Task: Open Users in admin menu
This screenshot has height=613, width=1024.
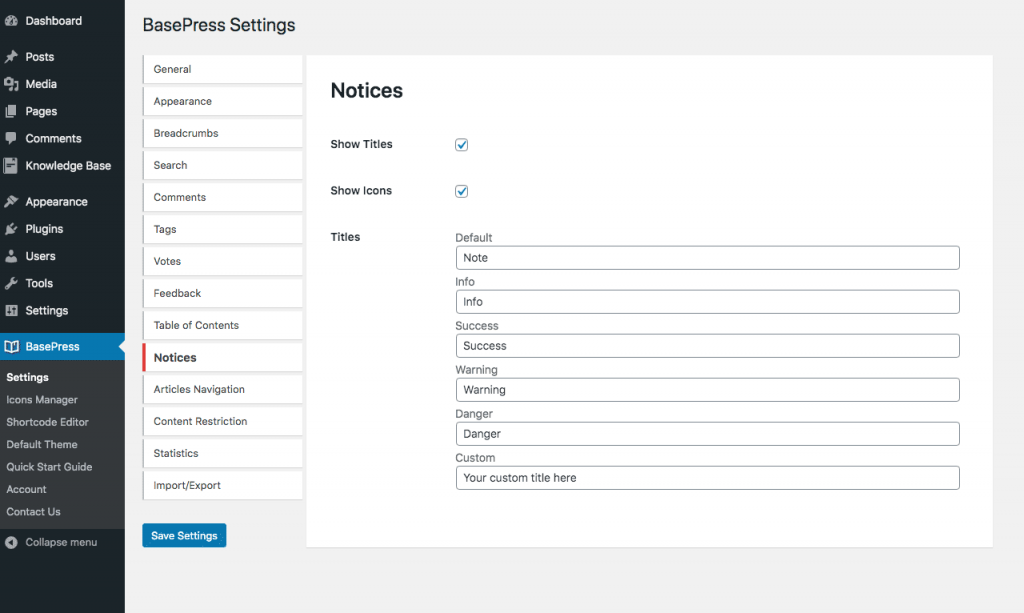Action: click(x=40, y=257)
